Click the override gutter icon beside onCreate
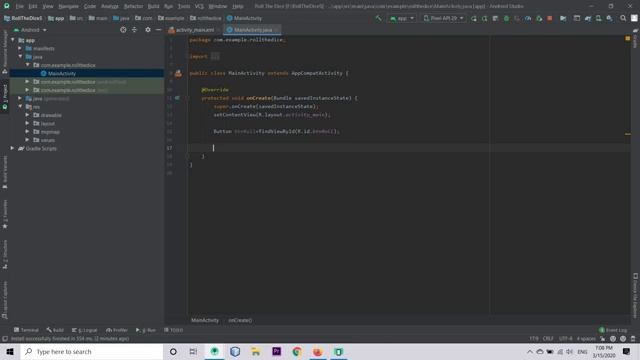This screenshot has height=360, width=640. tap(177, 98)
